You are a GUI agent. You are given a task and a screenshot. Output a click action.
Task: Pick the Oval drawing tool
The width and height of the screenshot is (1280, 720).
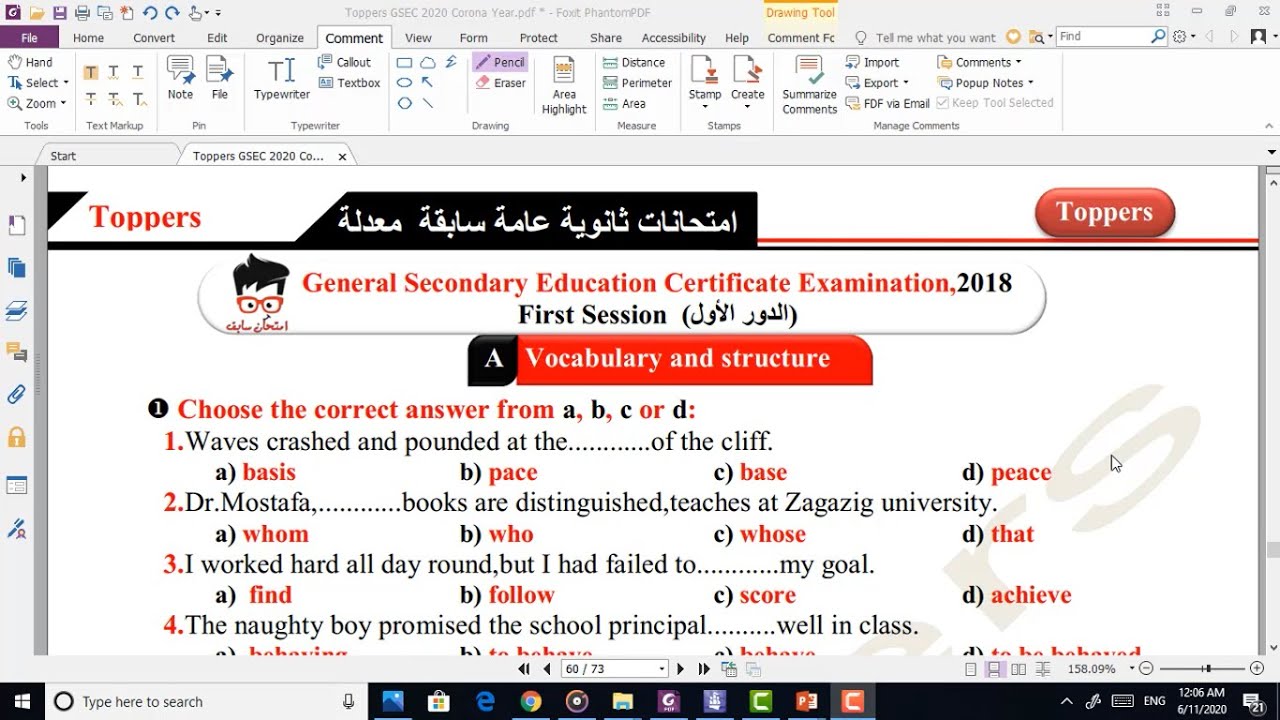tap(405, 83)
